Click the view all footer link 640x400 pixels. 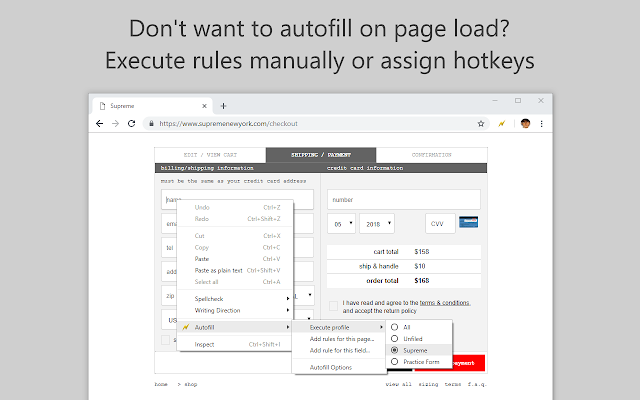coord(398,384)
